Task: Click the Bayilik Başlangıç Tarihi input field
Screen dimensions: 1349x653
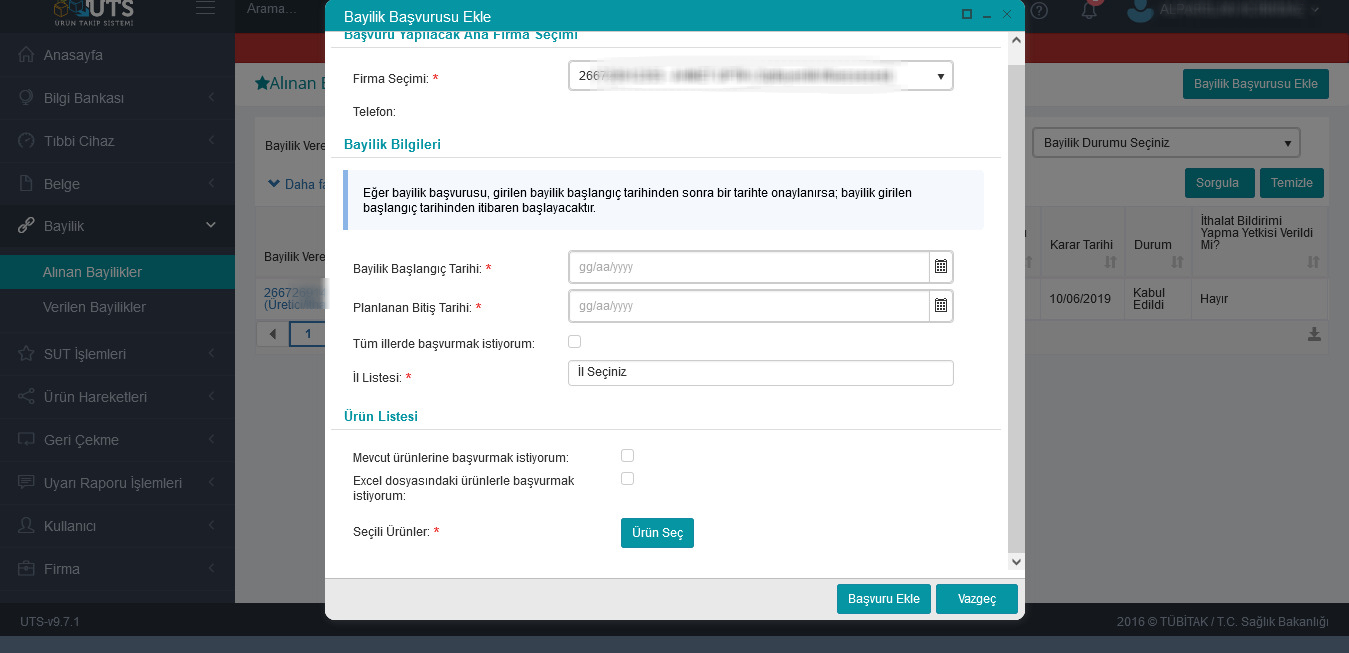Action: point(748,267)
